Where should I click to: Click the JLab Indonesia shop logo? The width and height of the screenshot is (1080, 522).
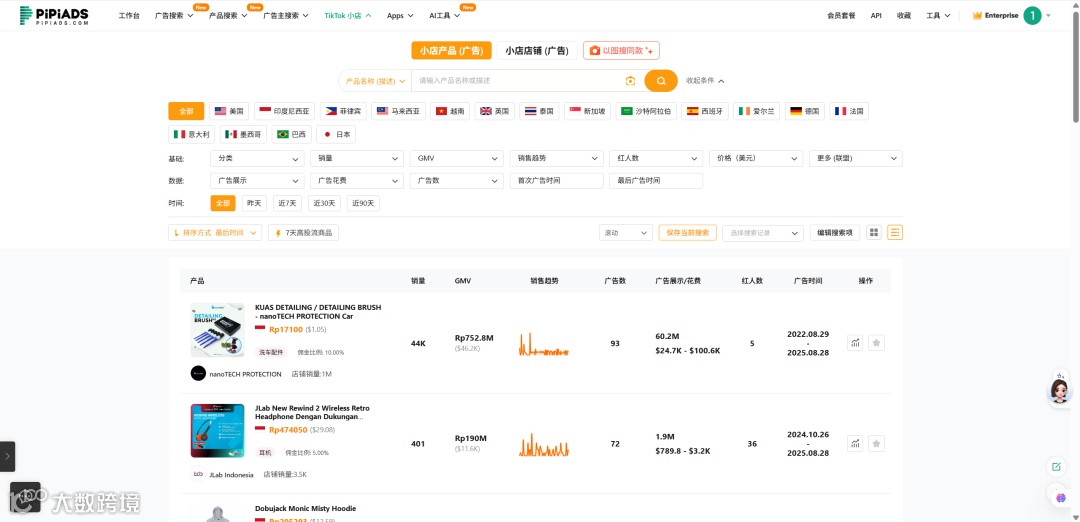pyautogui.click(x=198, y=474)
